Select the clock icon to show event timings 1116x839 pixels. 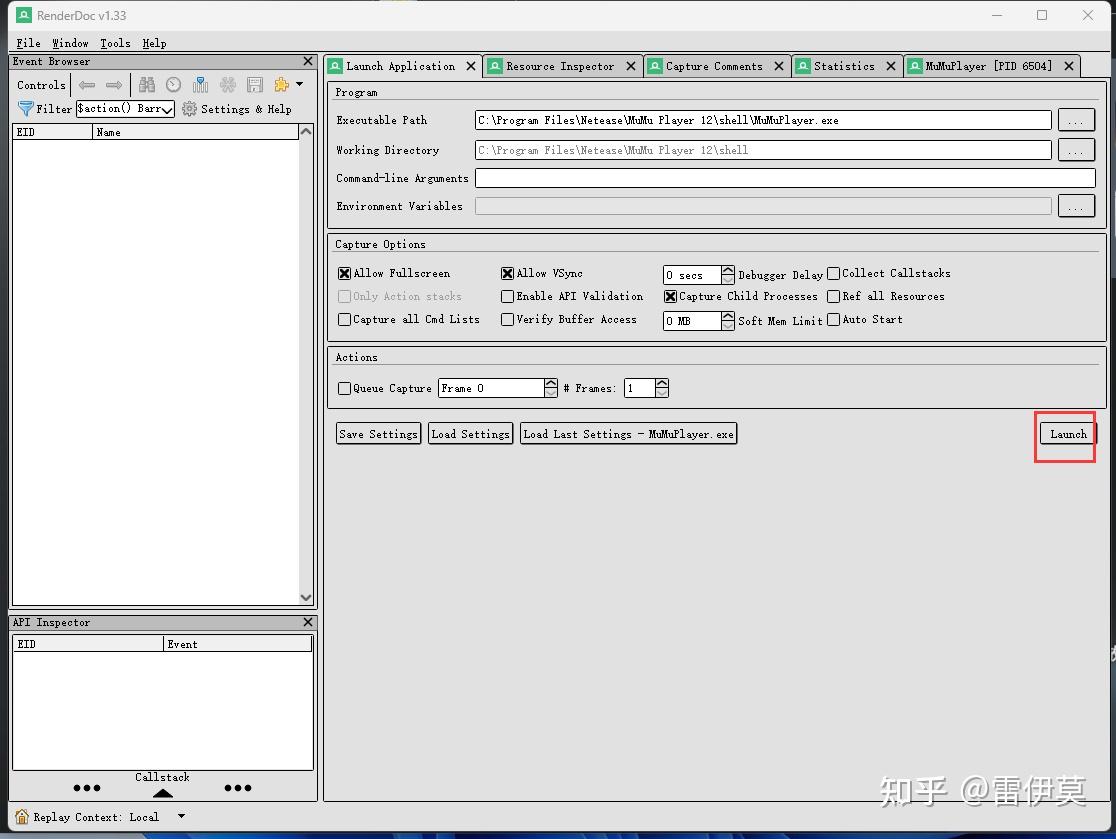pyautogui.click(x=172, y=85)
